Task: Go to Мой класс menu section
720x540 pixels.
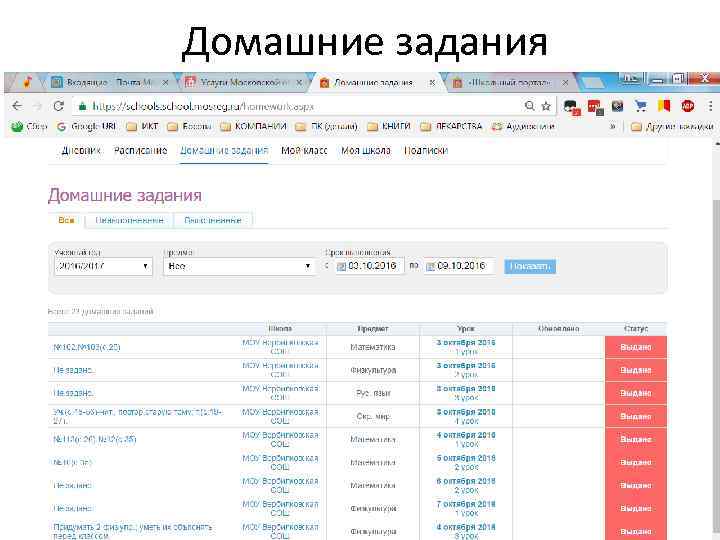Action: 304,151
